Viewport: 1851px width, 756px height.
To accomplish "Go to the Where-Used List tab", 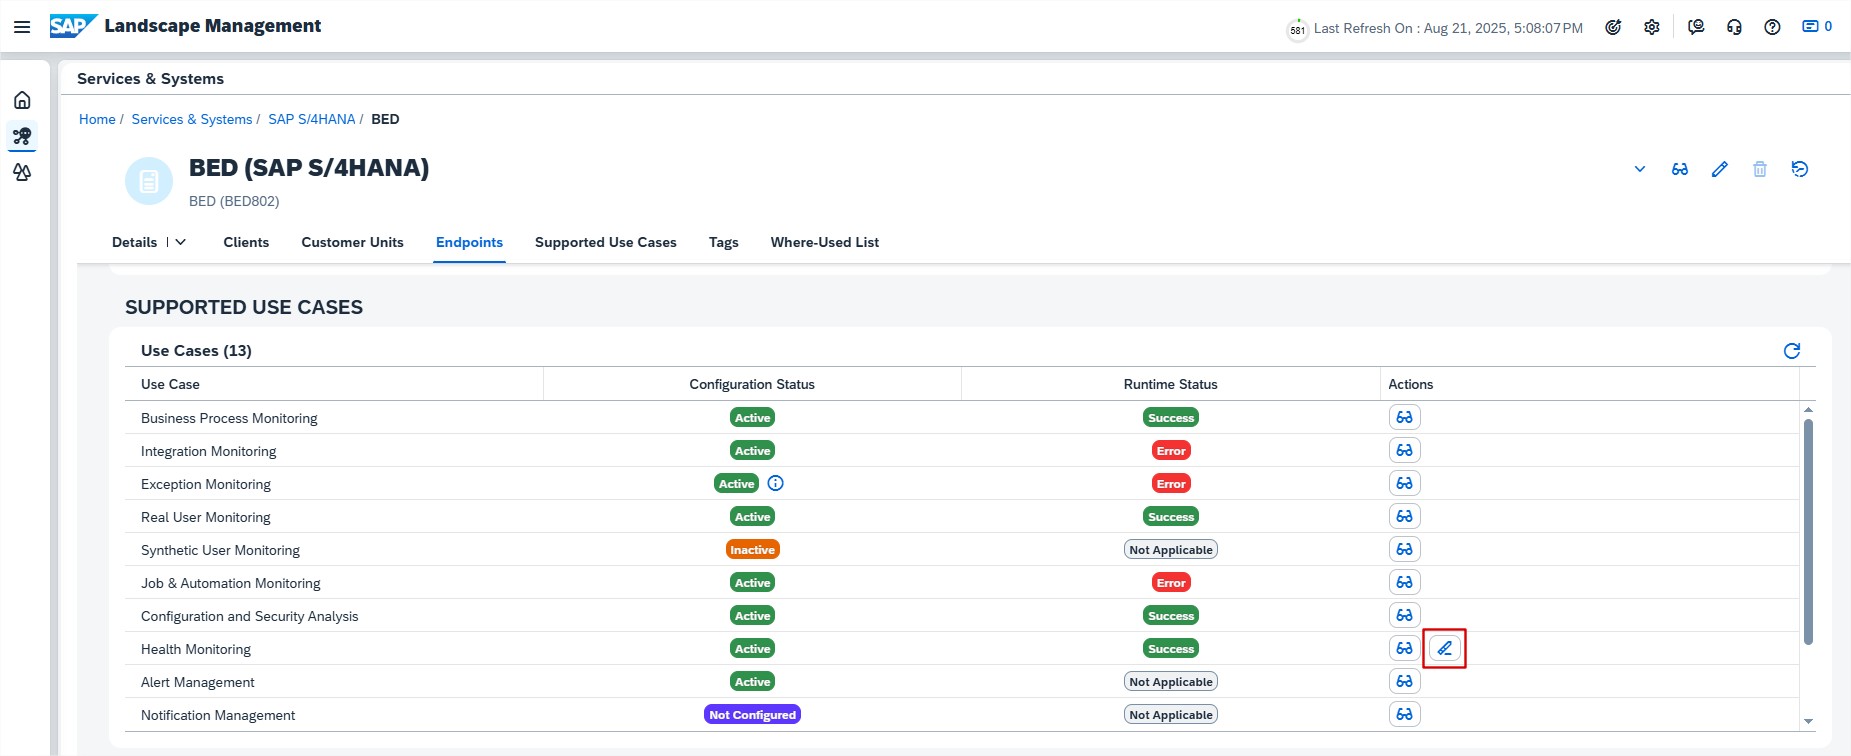I will click(x=824, y=242).
